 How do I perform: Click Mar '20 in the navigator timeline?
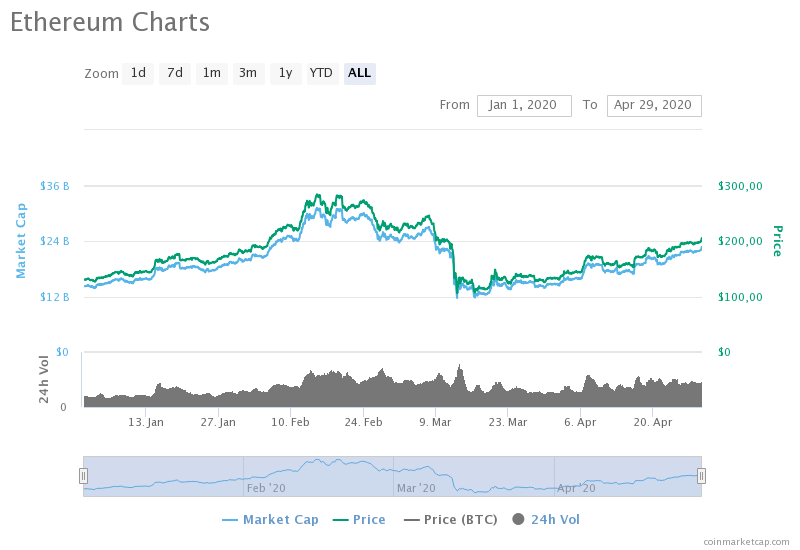click(x=416, y=488)
